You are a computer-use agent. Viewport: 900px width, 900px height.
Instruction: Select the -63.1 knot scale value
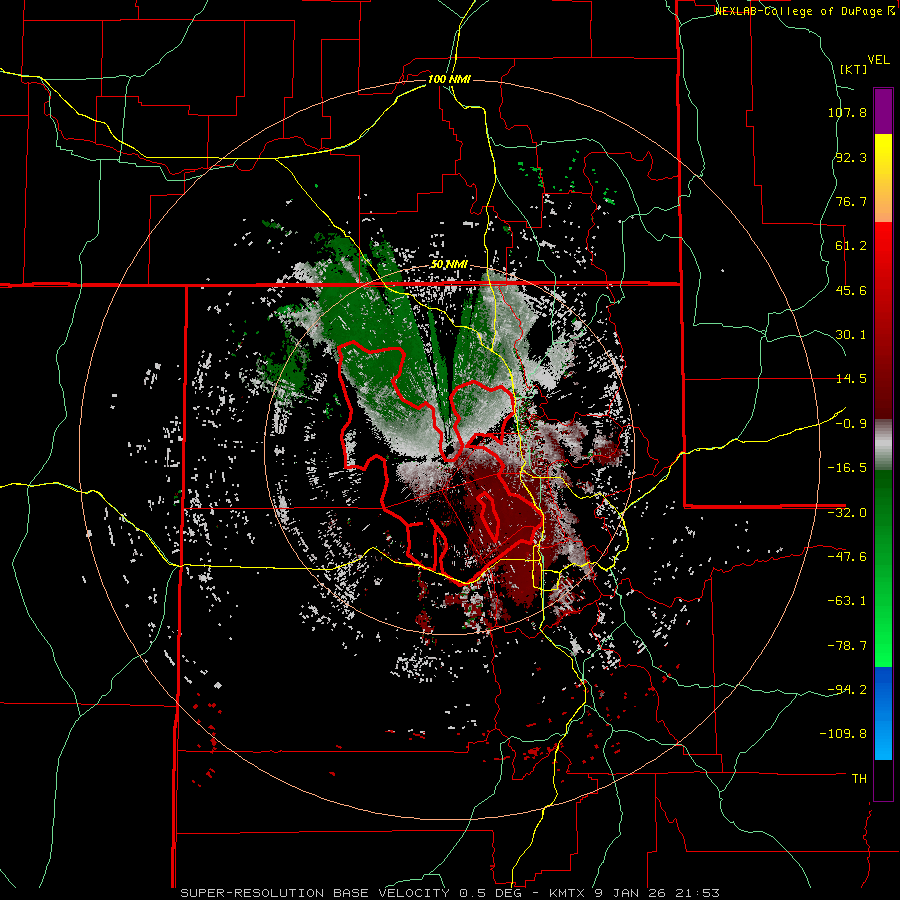[x=847, y=601]
